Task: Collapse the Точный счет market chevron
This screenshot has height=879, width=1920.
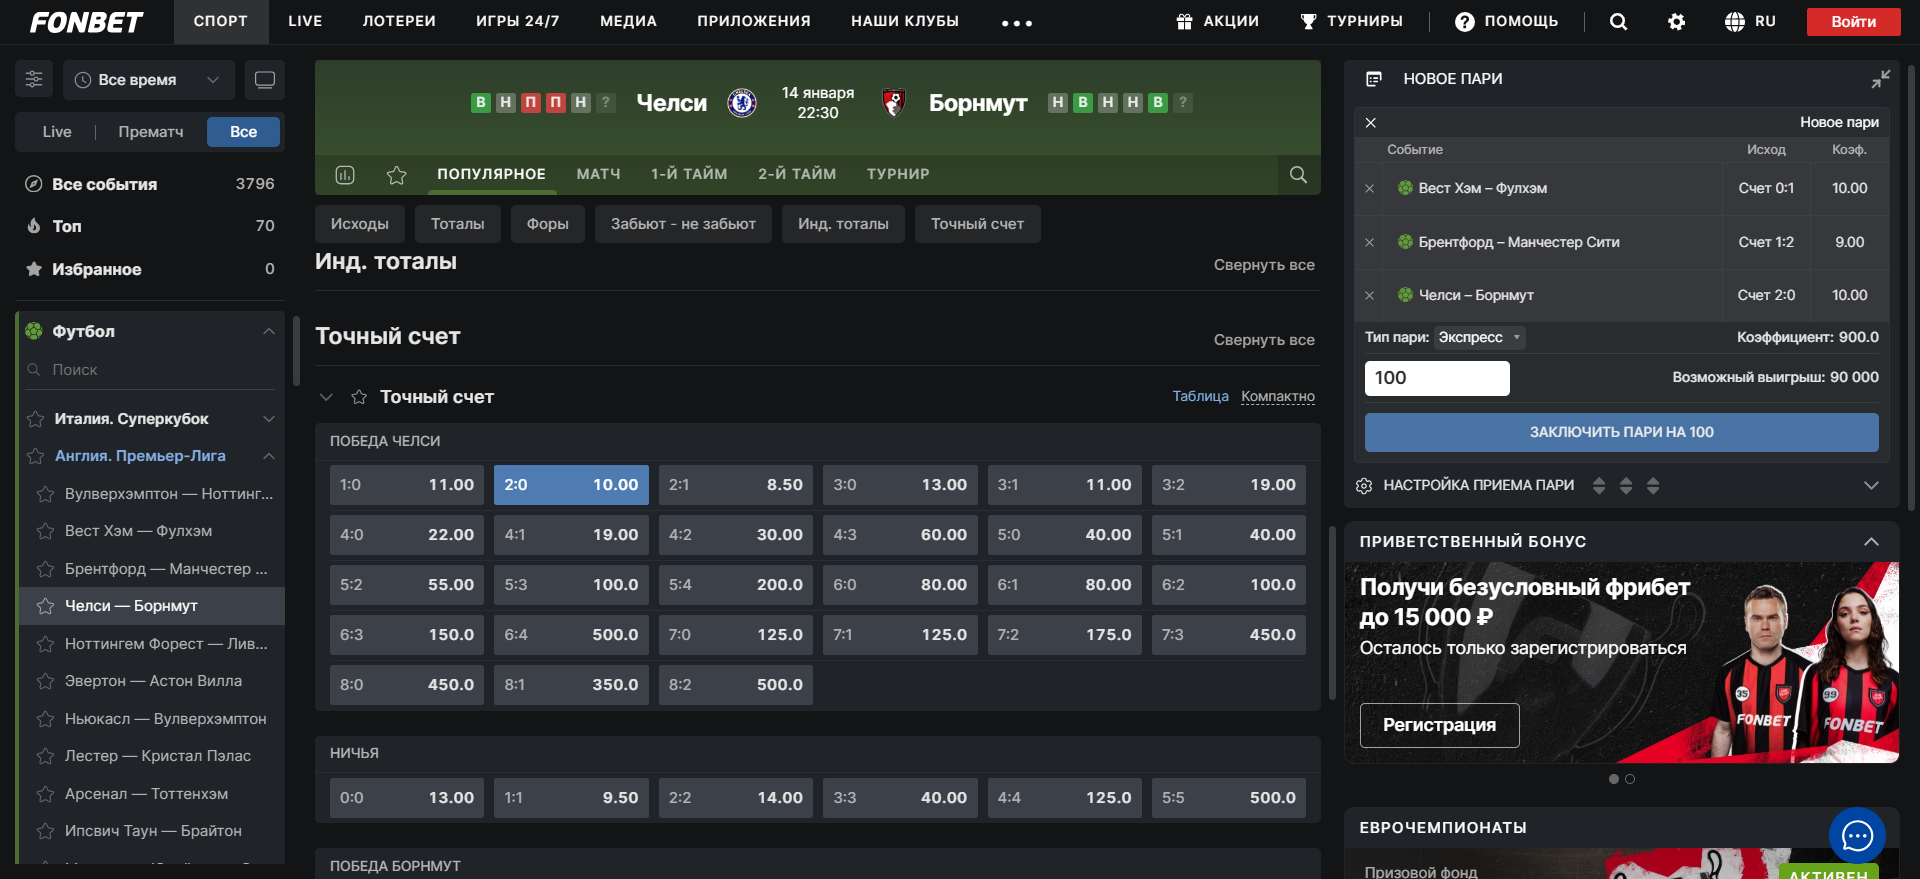Action: (x=326, y=397)
